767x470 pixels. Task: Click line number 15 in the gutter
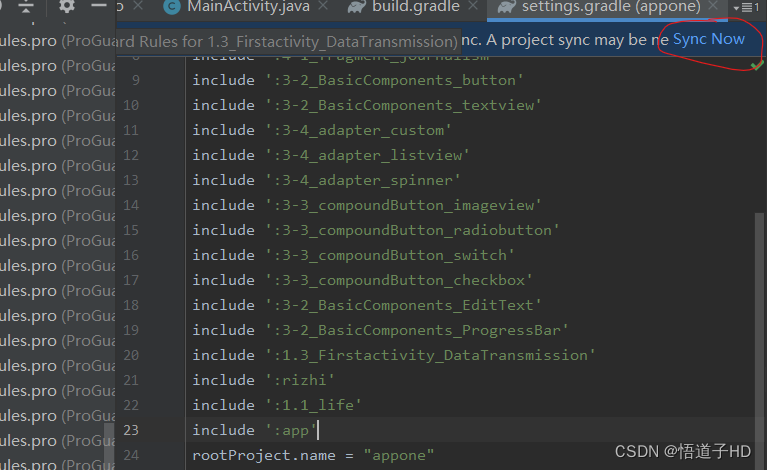click(131, 230)
